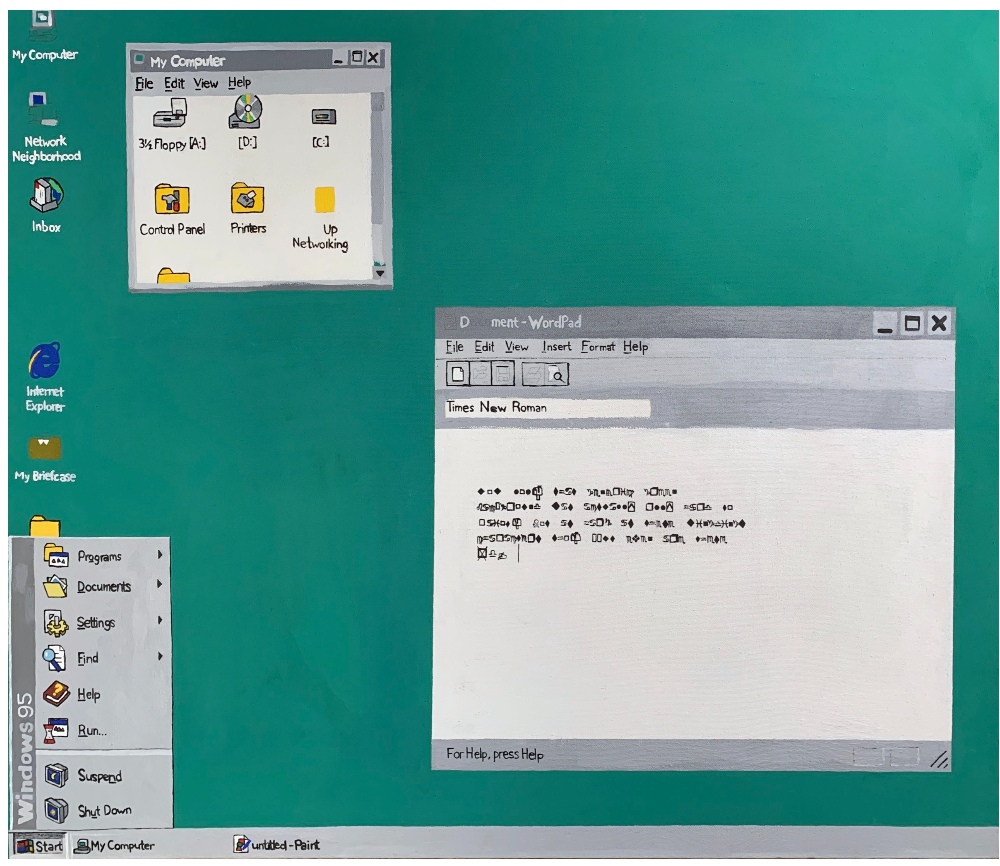1000x866 pixels.
Task: Open Network Neighborhood on the desktop
Action: [x=46, y=128]
